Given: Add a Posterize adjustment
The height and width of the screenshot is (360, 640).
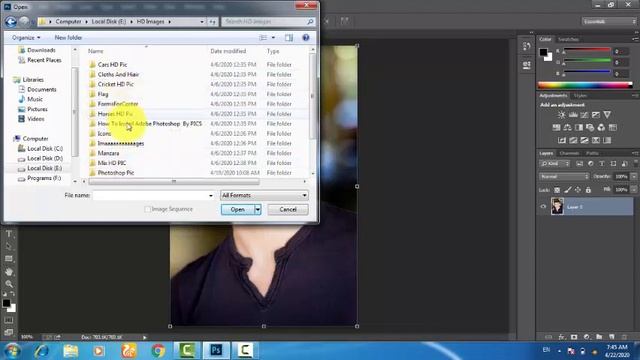Looking at the screenshot, I should 573,140.
